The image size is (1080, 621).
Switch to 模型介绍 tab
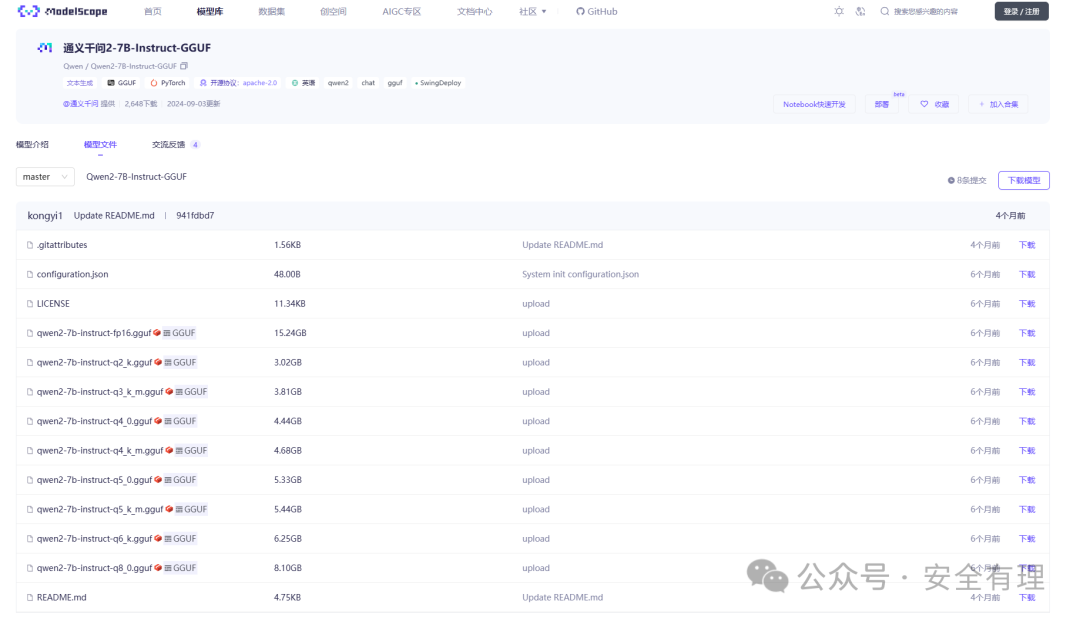pos(32,145)
